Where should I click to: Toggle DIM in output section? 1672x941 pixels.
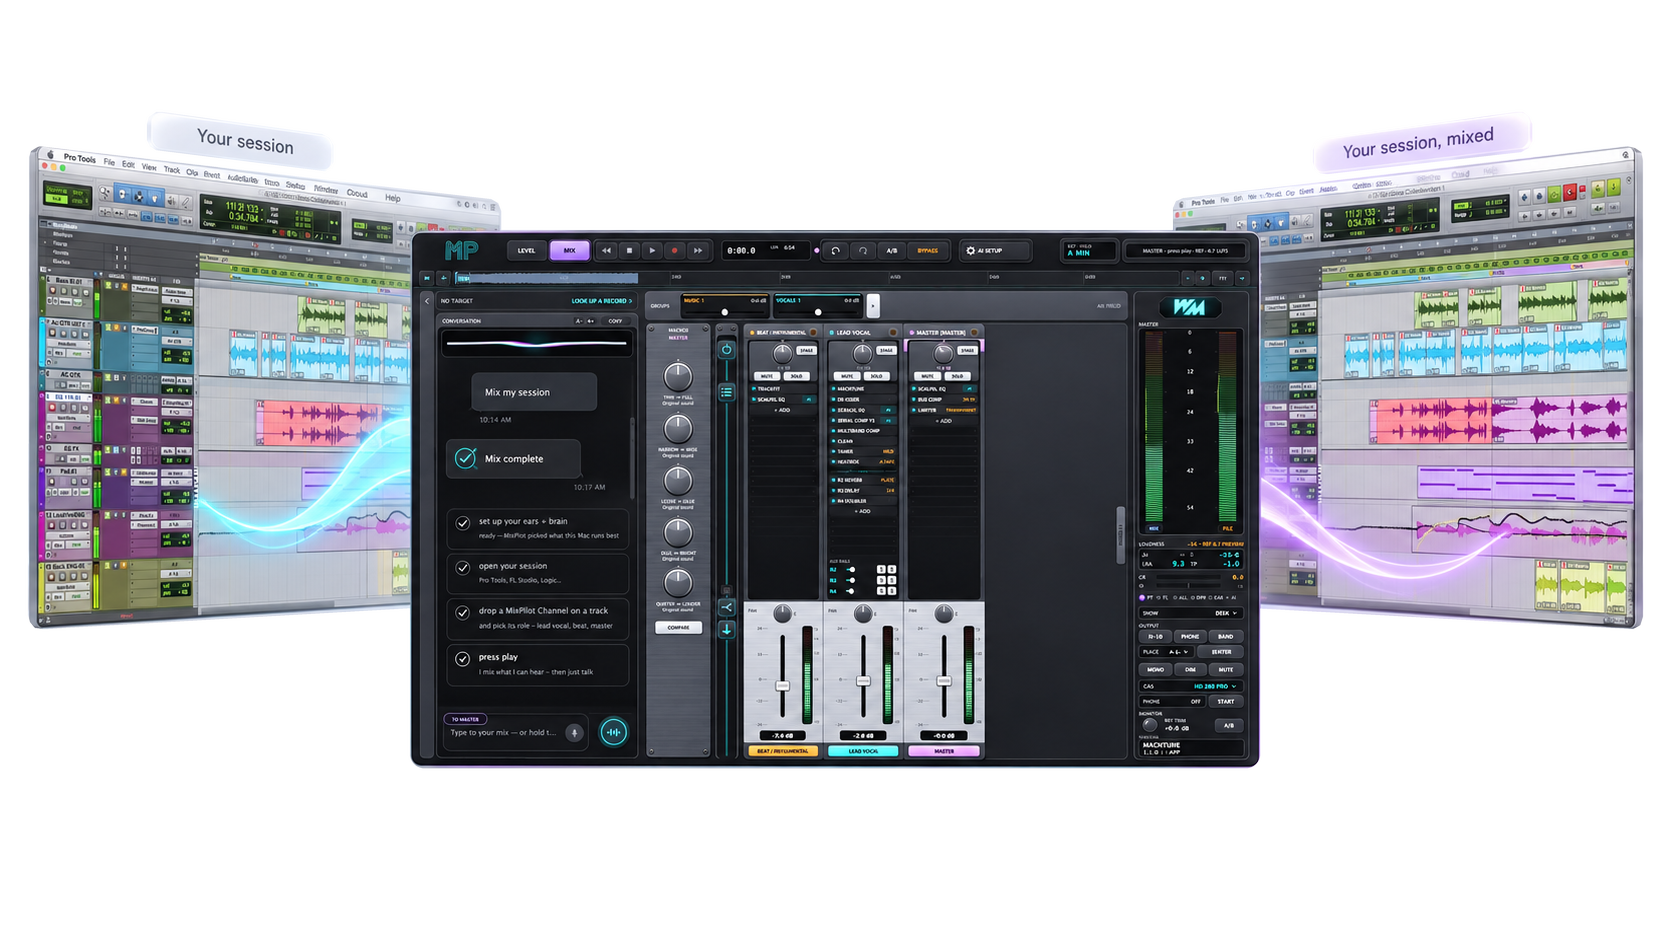click(1190, 669)
